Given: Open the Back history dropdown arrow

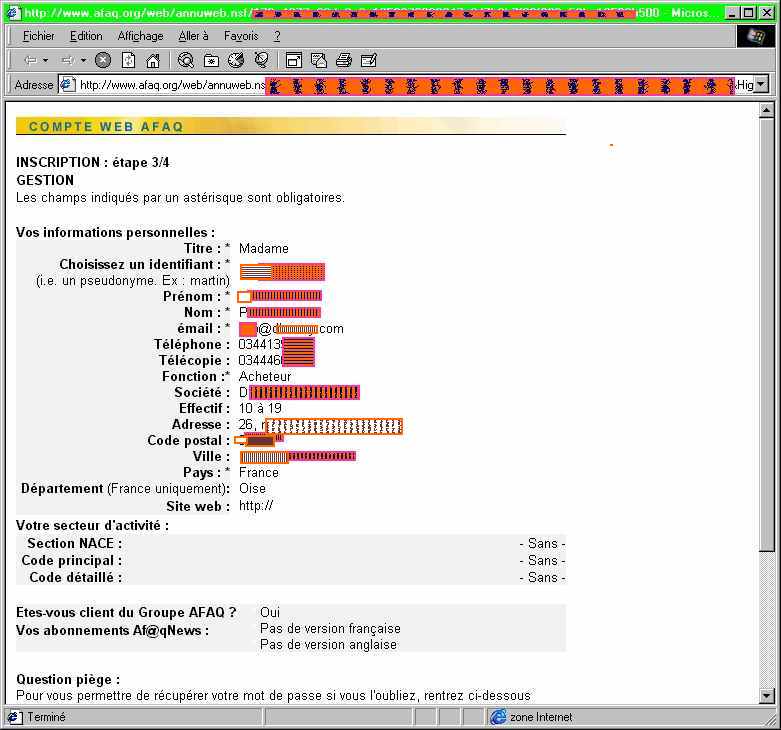Looking at the screenshot, I should (x=46, y=60).
